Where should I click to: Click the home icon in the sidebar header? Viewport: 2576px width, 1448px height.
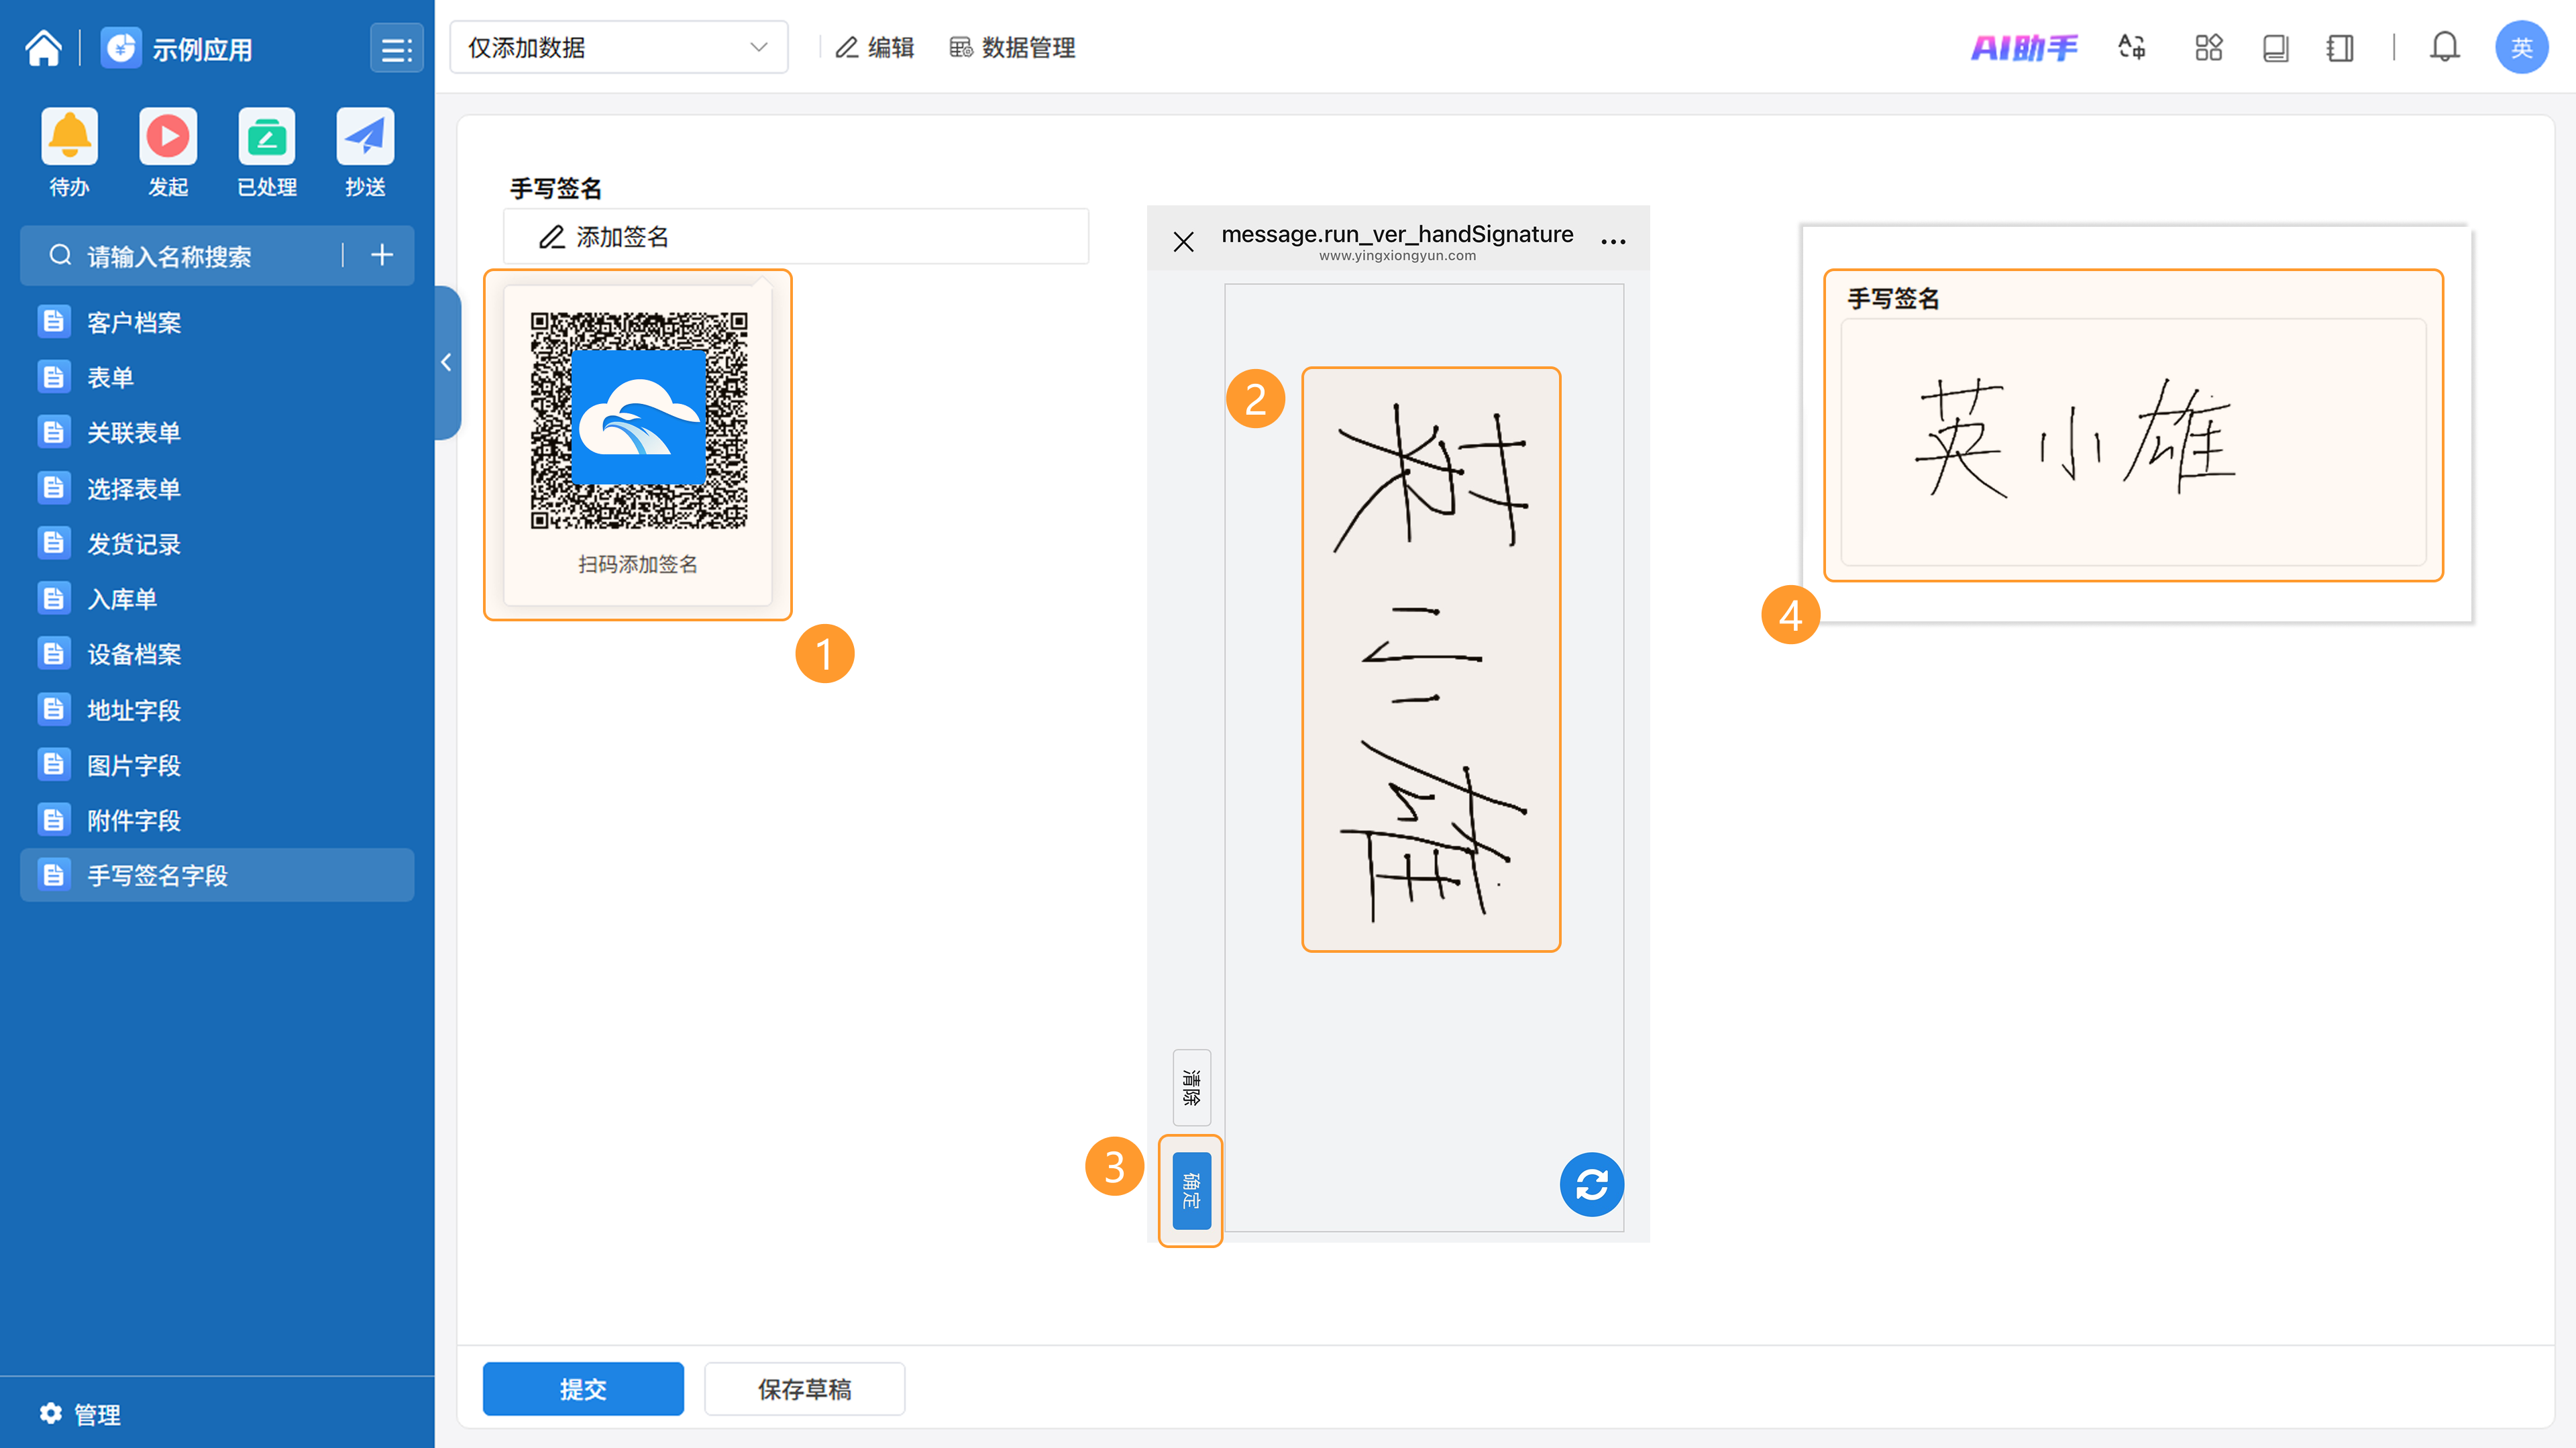click(x=43, y=47)
